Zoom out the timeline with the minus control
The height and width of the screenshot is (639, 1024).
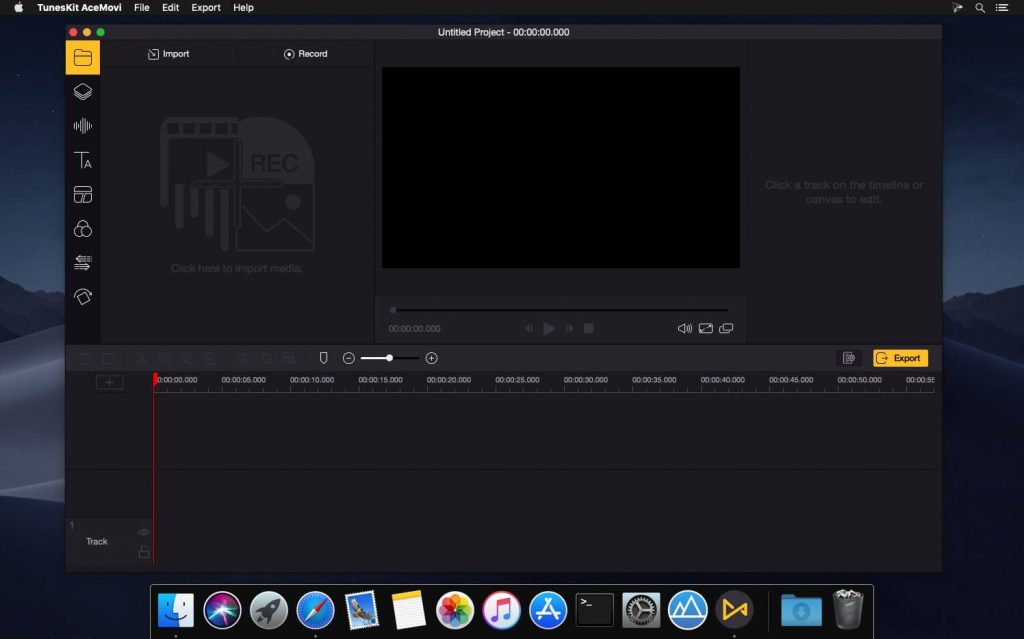(349, 357)
